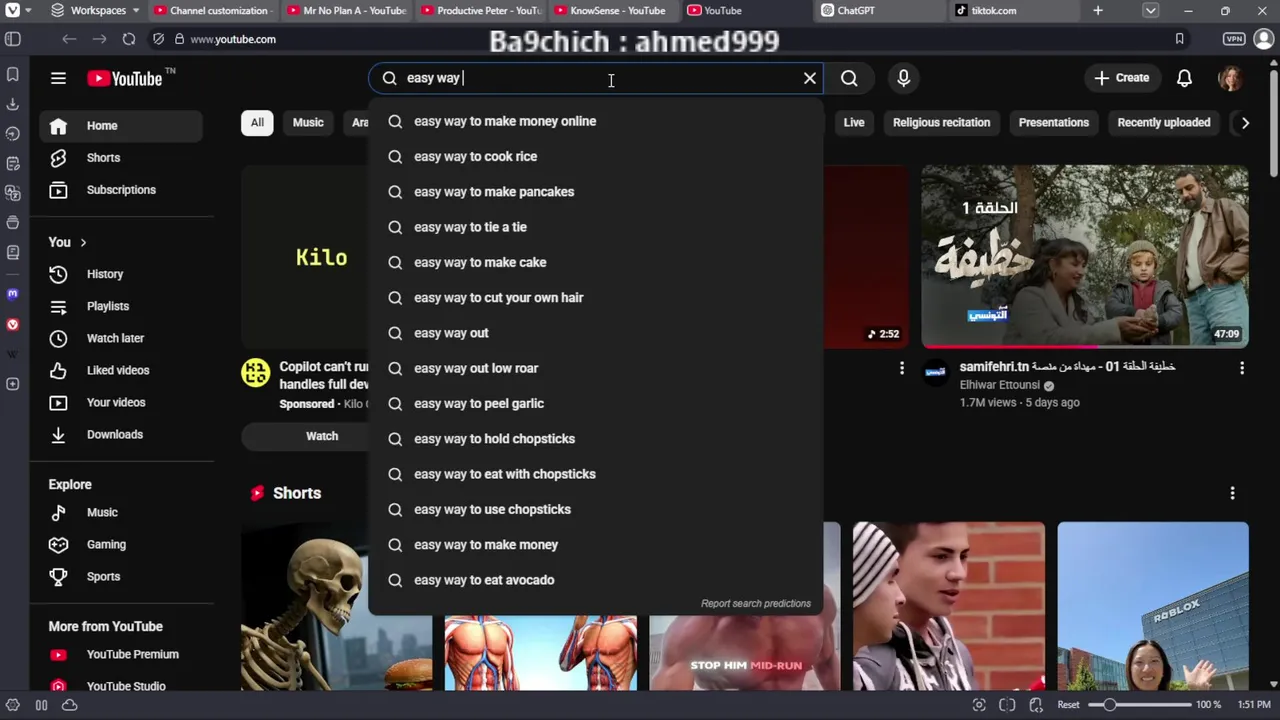Reload the page in browser toolbar
Screen dimensions: 1280x720
pyautogui.click(x=129, y=39)
